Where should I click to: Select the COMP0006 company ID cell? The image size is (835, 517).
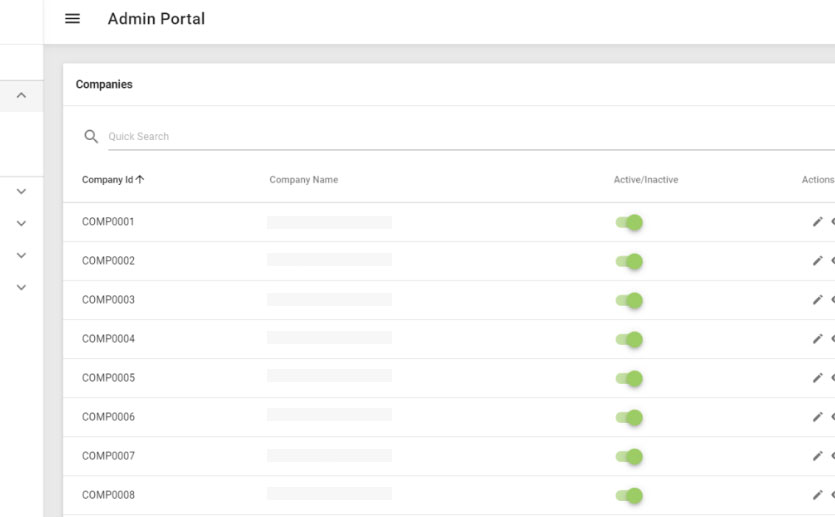pos(108,417)
